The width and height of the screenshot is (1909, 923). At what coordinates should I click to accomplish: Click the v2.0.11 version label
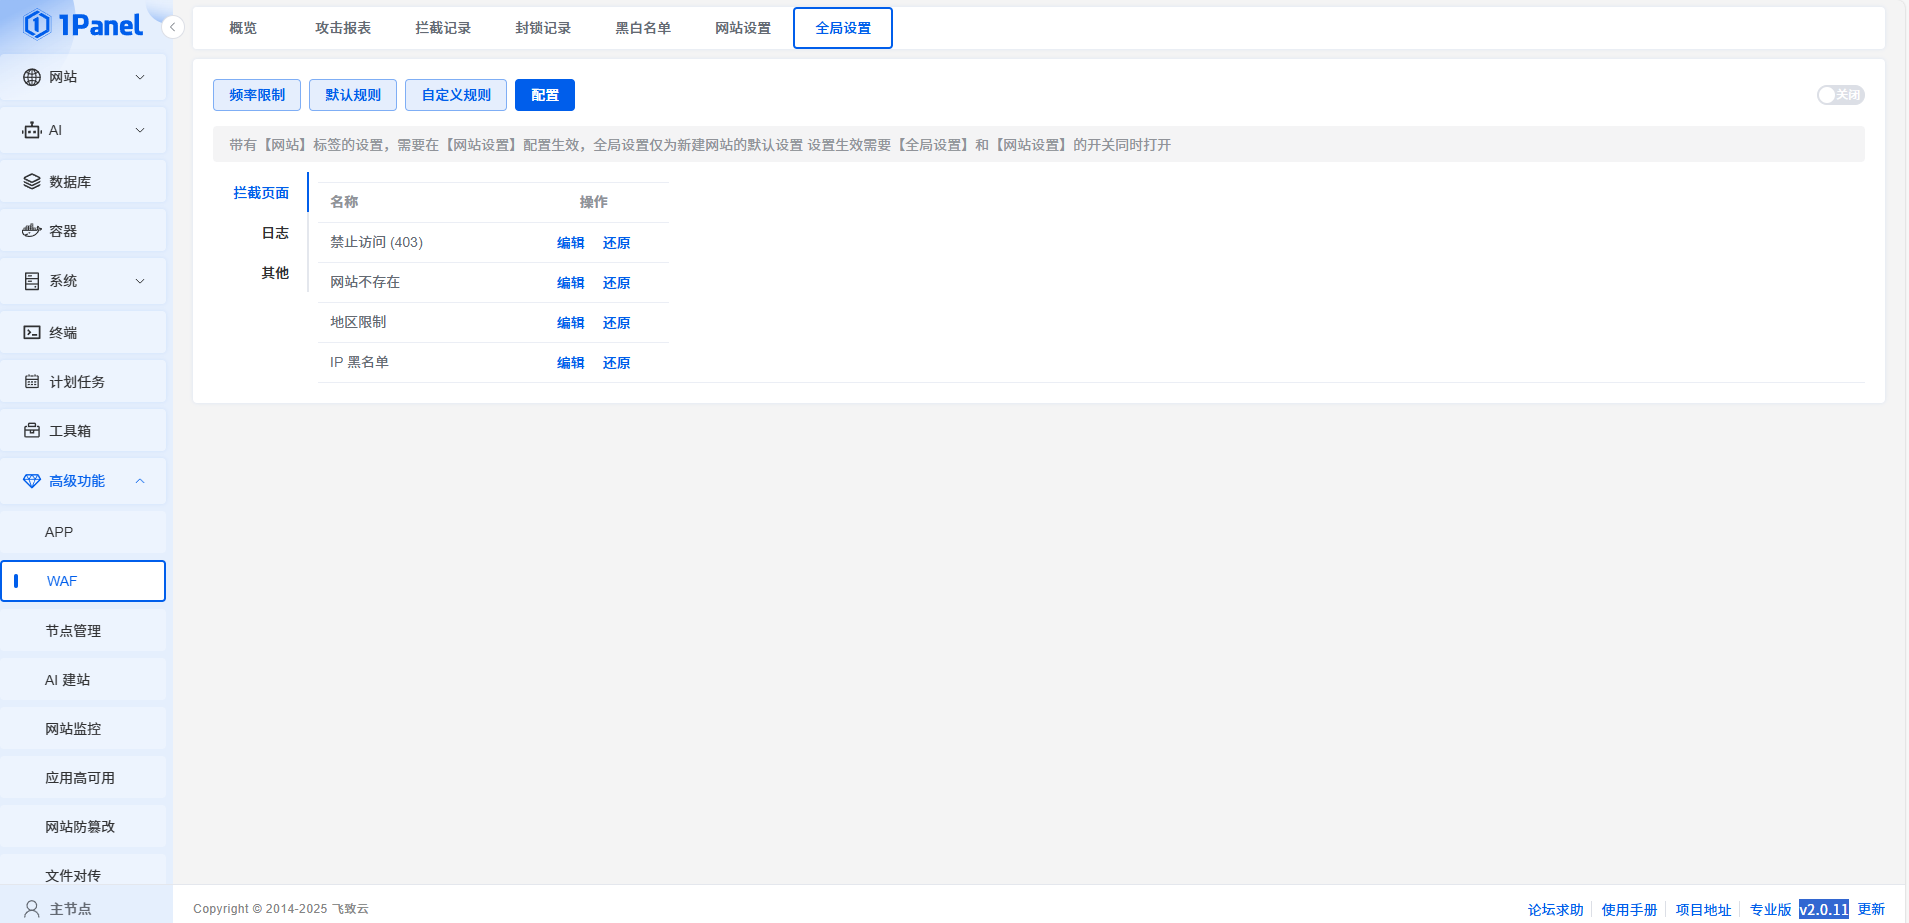pos(1823,909)
